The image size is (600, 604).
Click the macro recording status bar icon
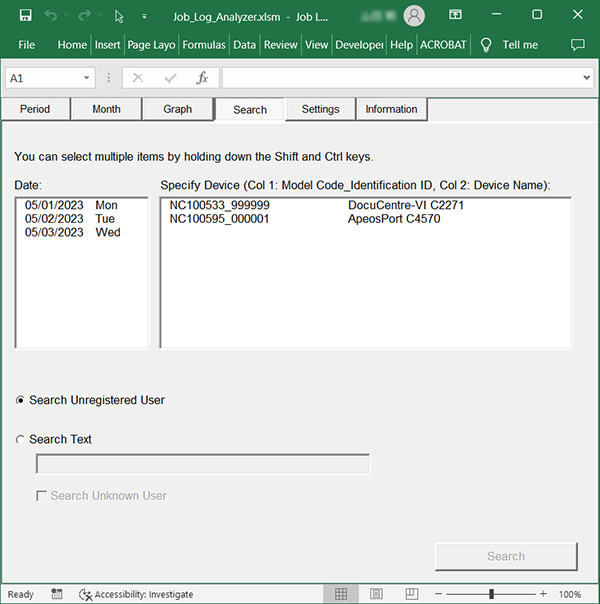[57, 594]
